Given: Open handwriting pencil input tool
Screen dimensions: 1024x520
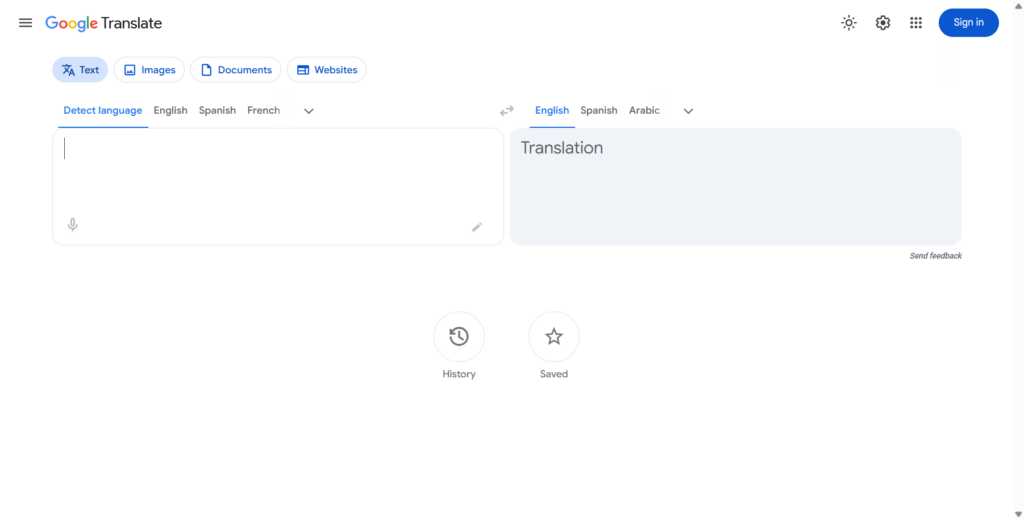Looking at the screenshot, I should click(x=477, y=227).
